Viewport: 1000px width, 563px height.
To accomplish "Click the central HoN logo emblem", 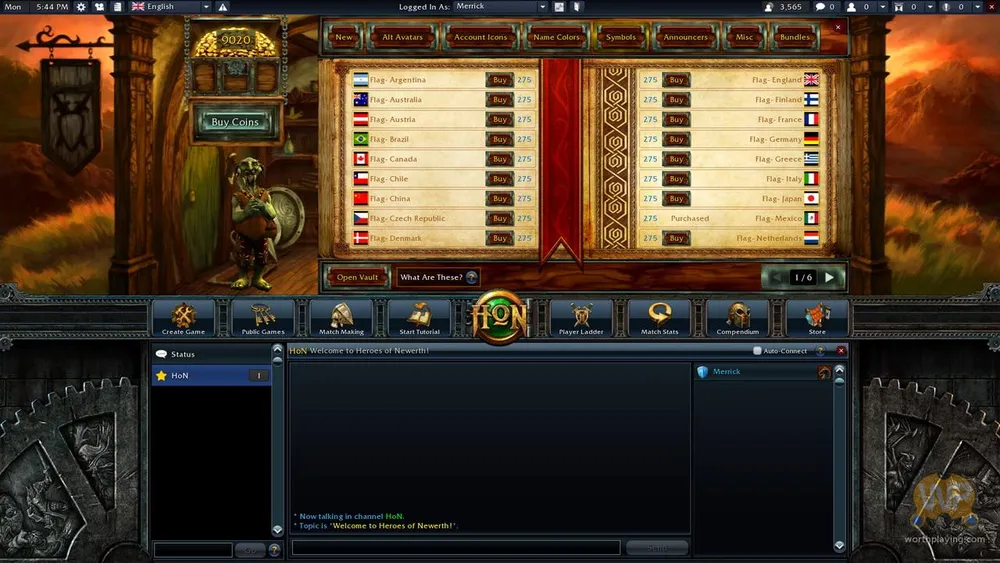I will click(x=500, y=317).
